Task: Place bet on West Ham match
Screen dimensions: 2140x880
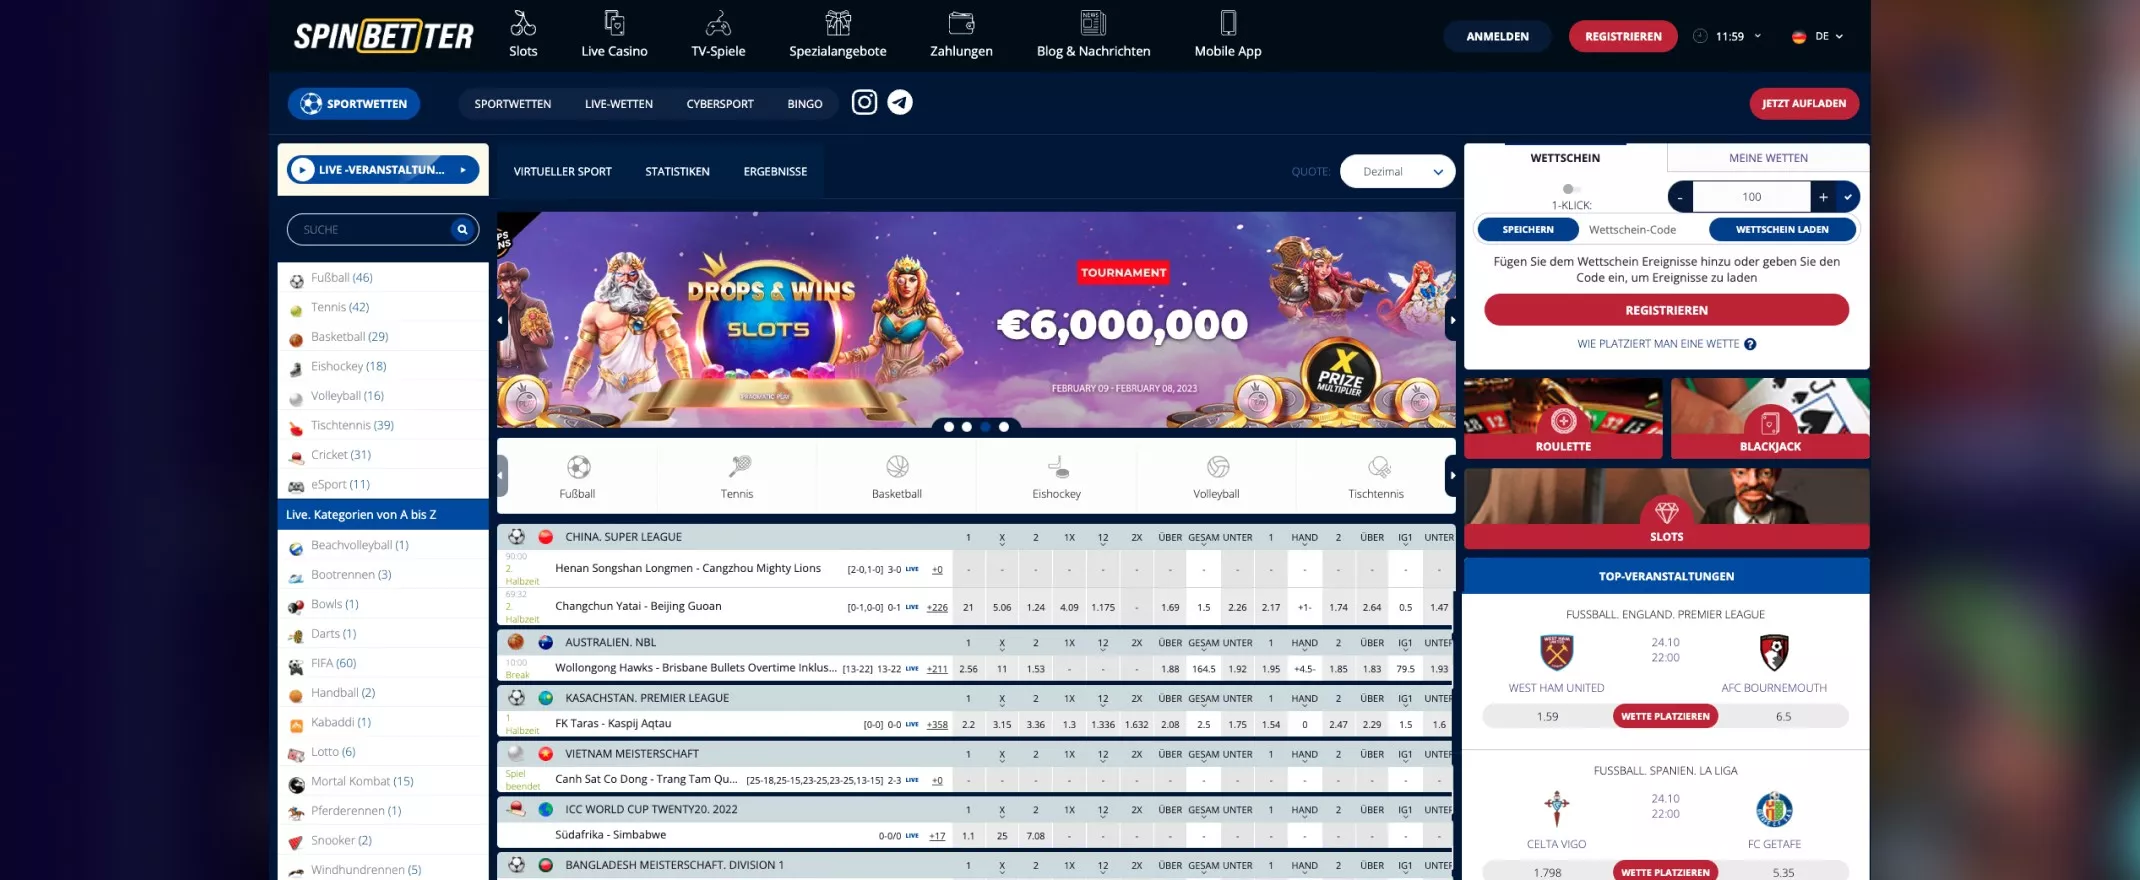Action: click(1665, 716)
